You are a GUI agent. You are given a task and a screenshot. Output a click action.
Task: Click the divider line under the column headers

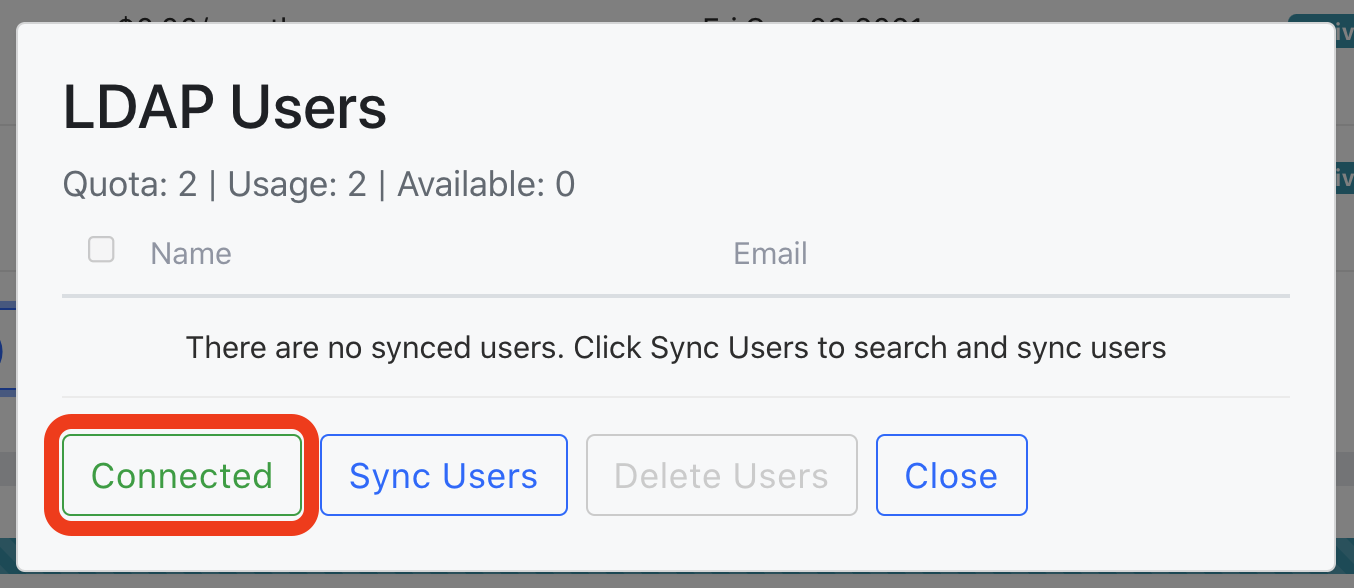point(676,296)
